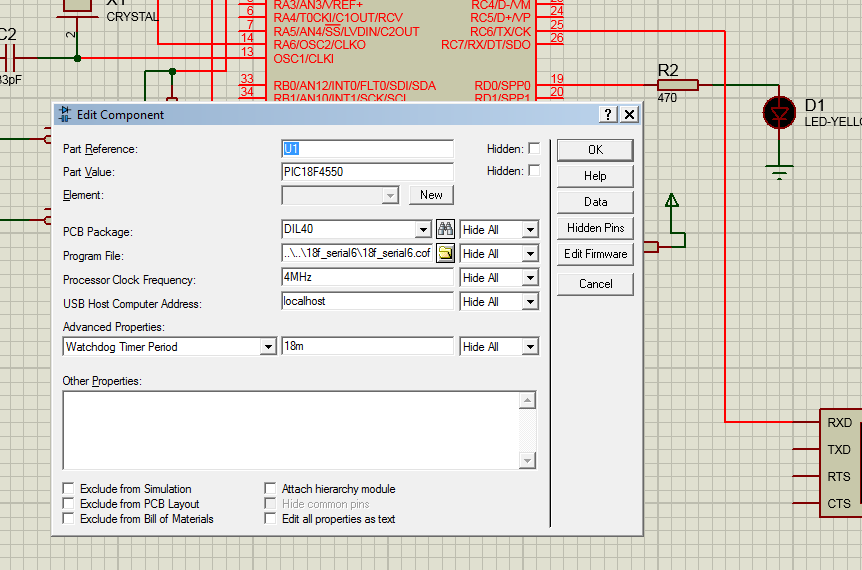Screen dimensions: 862x570
Task: Enable Exclude from PCB Layout
Action: pyautogui.click(x=68, y=503)
